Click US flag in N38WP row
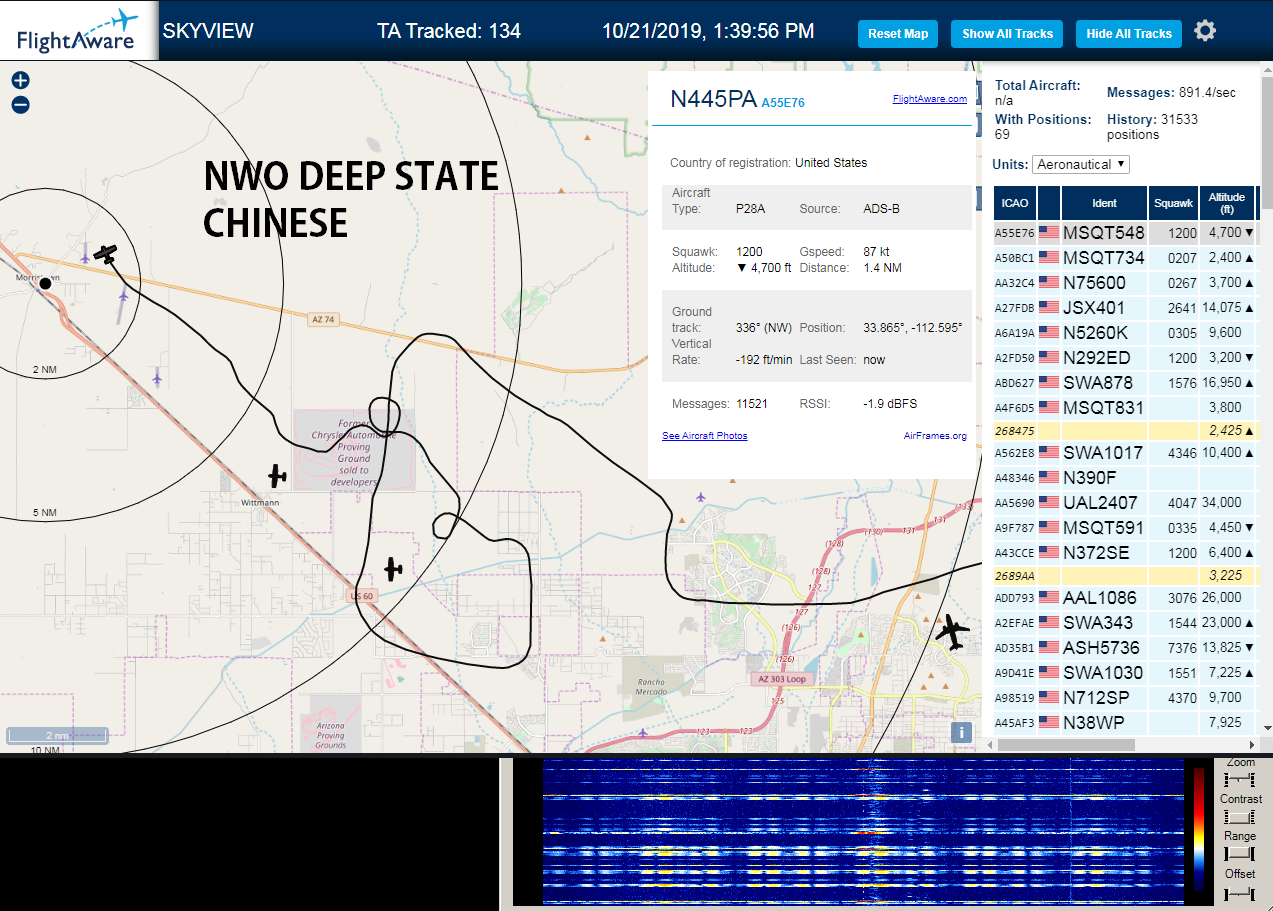 tap(1049, 722)
